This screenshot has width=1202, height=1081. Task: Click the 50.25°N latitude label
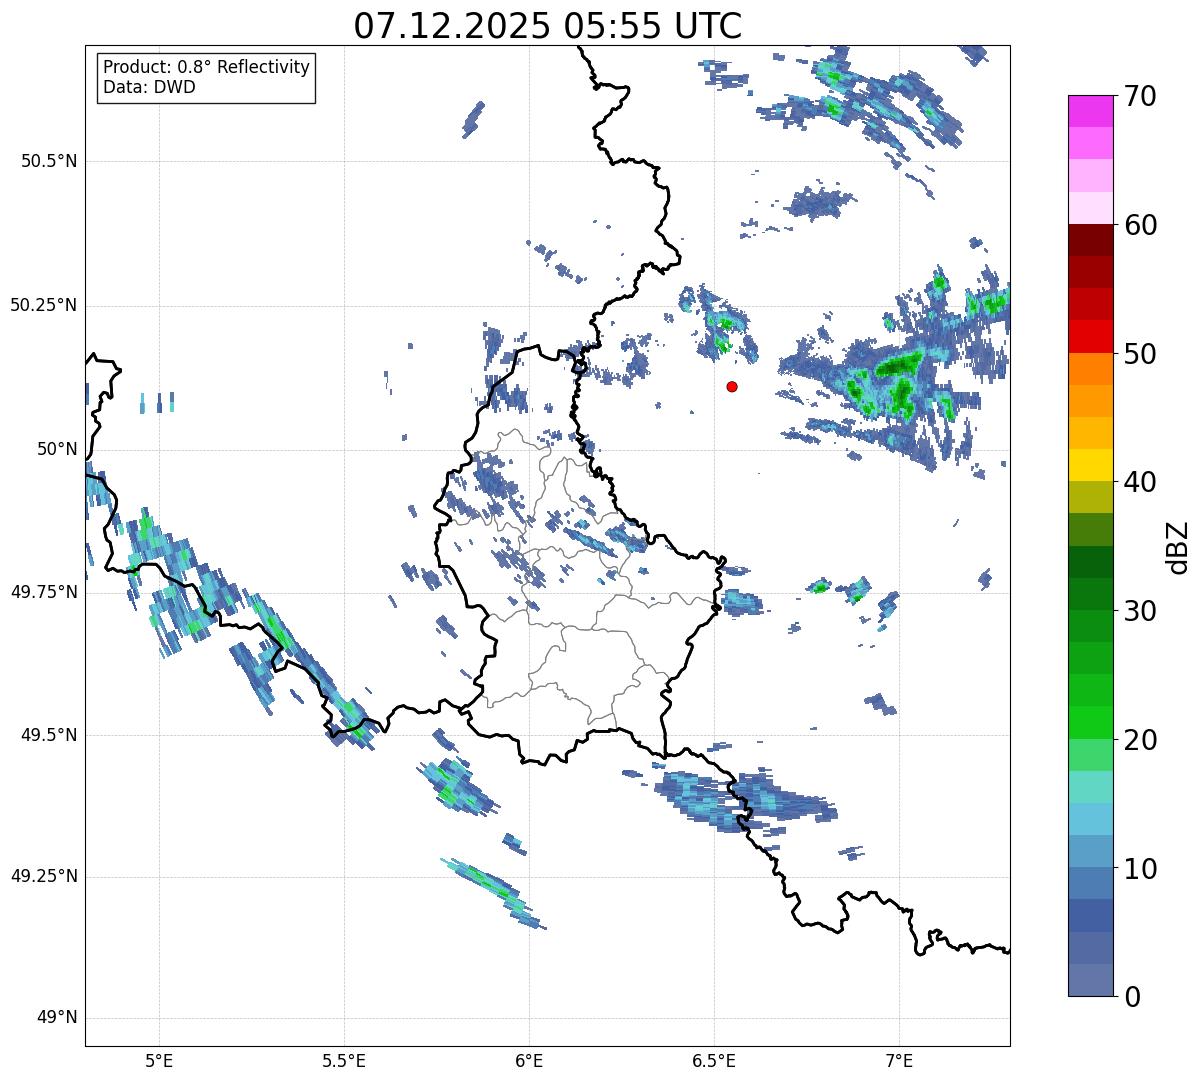click(44, 305)
